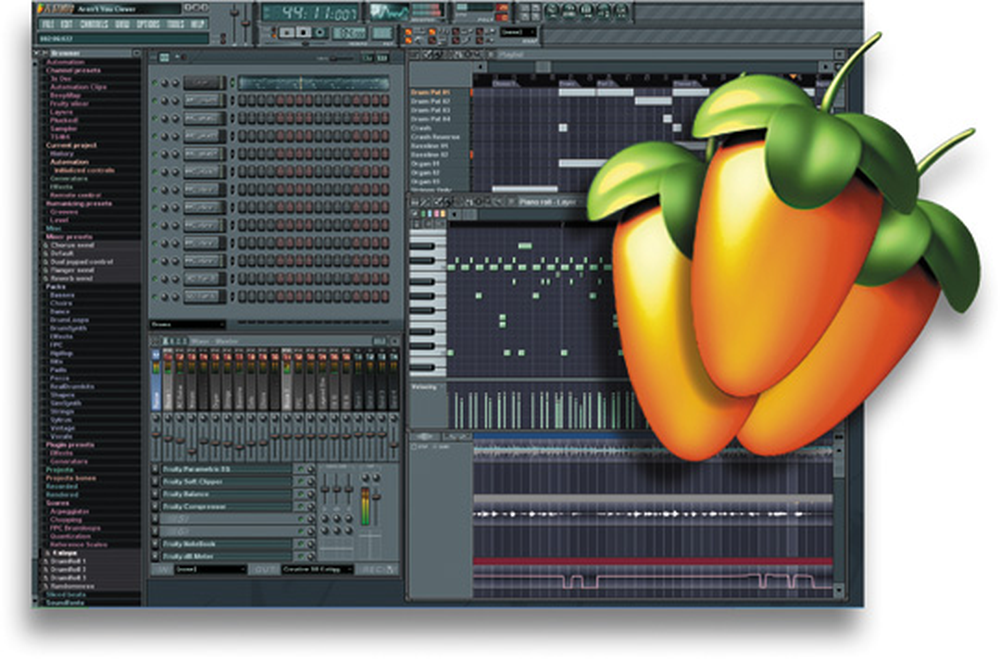Toggle Fruity Soft Clipper enable LED

[x=300, y=482]
